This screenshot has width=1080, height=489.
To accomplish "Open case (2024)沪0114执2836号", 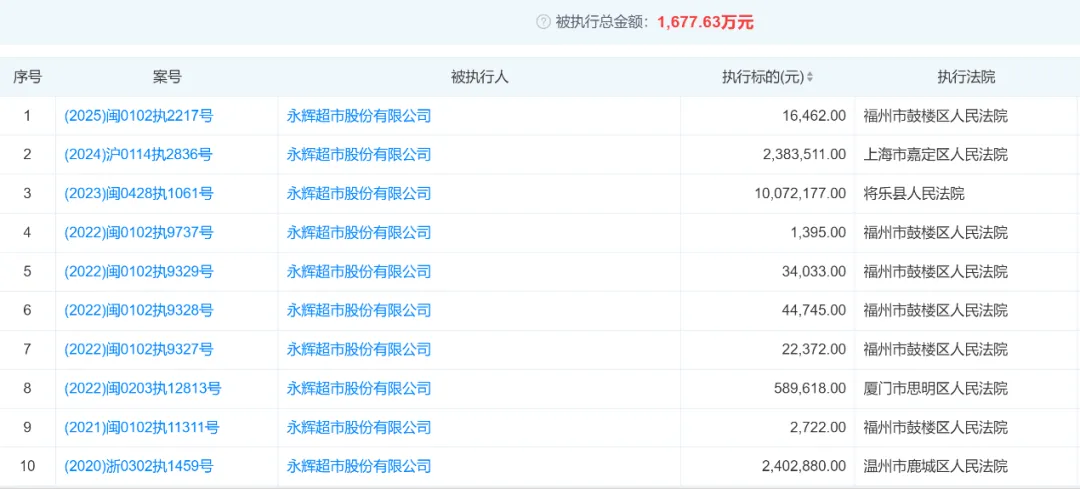I will tap(138, 154).
